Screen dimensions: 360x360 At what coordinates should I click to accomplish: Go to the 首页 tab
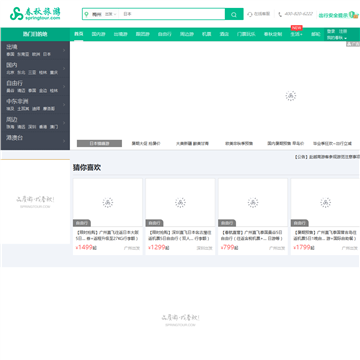pyautogui.click(x=79, y=34)
